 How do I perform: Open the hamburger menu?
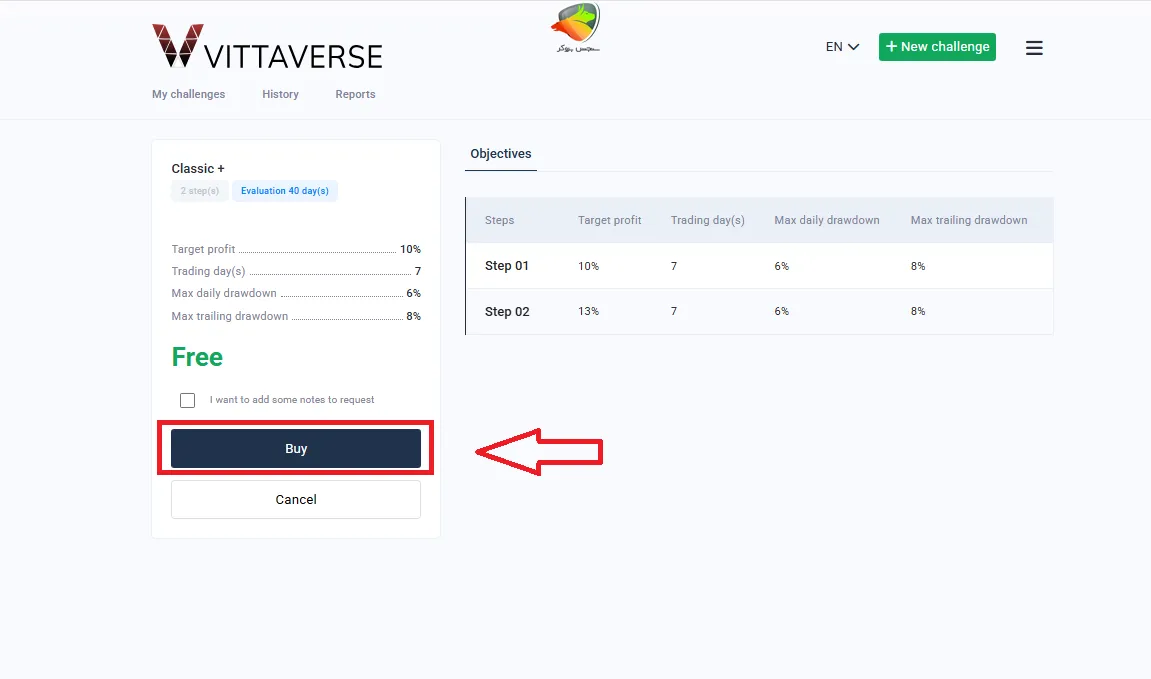[x=1034, y=47]
